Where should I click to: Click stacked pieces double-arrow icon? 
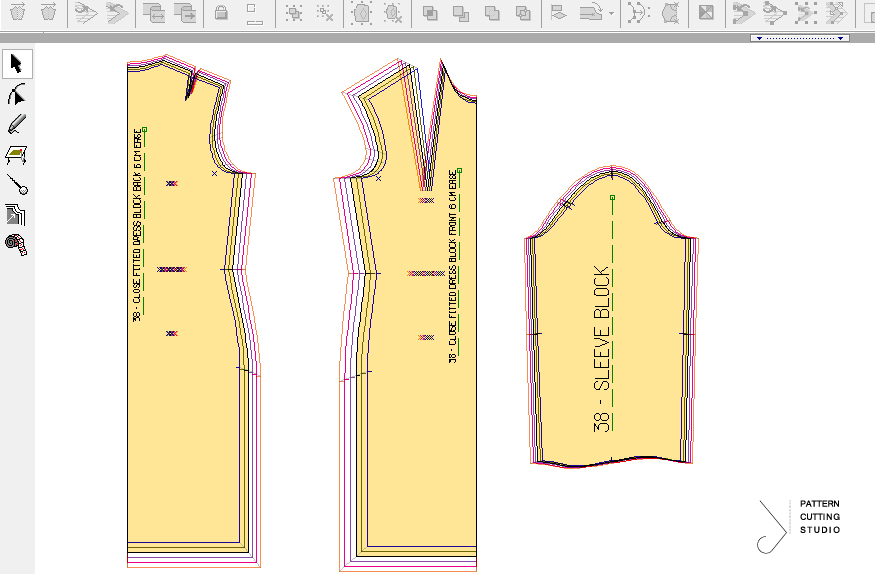[x=153, y=12]
